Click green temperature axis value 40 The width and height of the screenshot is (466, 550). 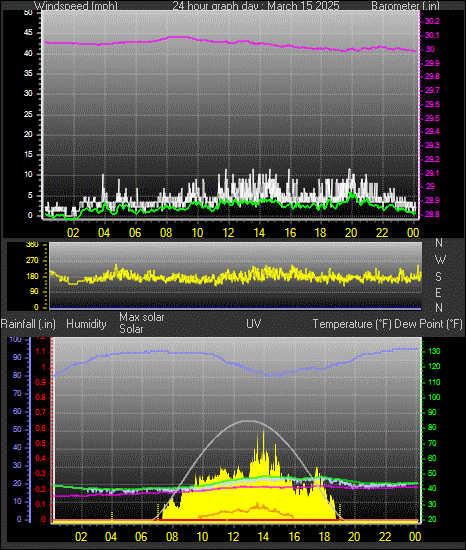(x=432, y=489)
